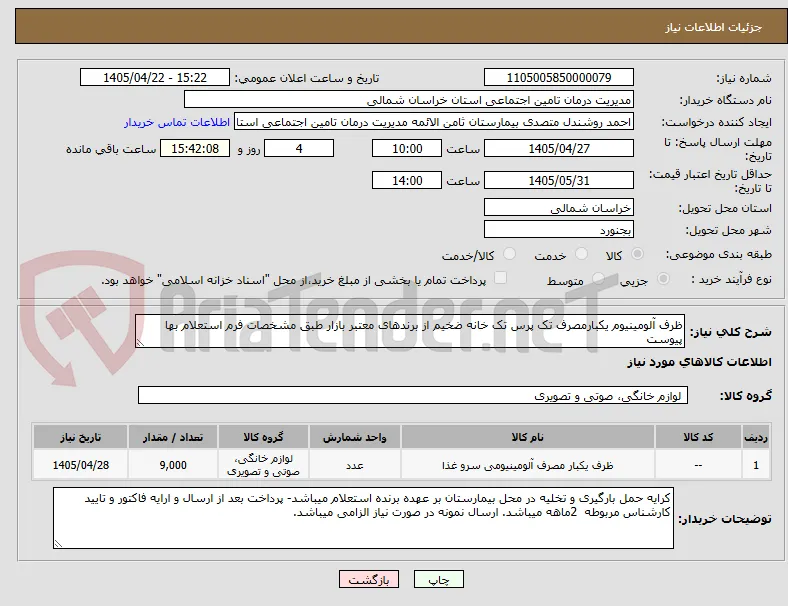
Task: Toggle the اسناد خزانه اسلامی payment checkbox
Action: pyautogui.click(x=501, y=278)
